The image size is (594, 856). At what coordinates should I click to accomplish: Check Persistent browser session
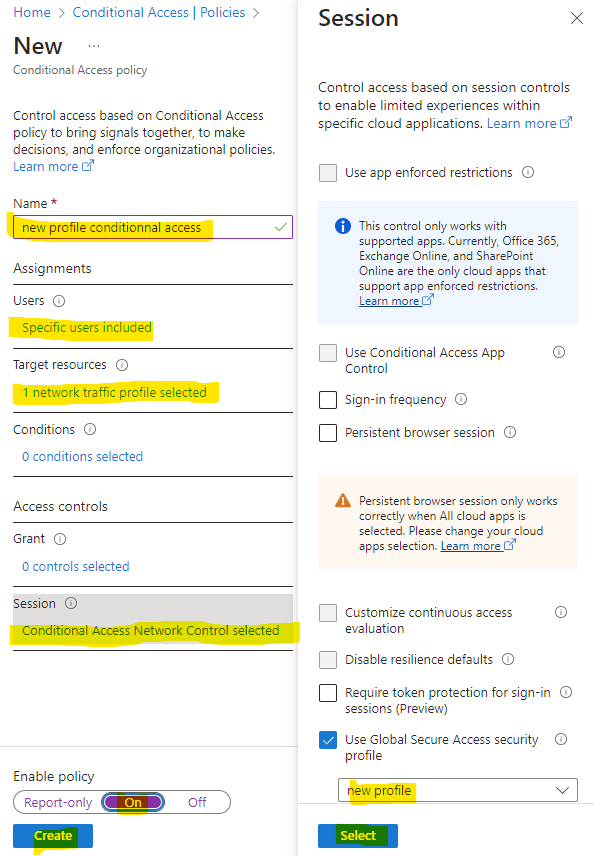pos(328,433)
